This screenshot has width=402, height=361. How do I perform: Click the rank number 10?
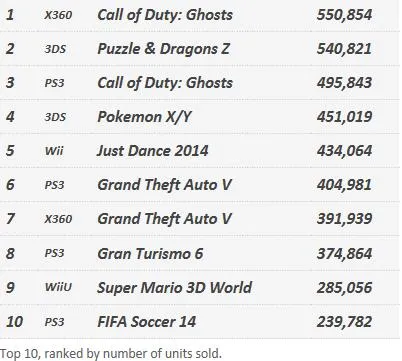(x=14, y=322)
